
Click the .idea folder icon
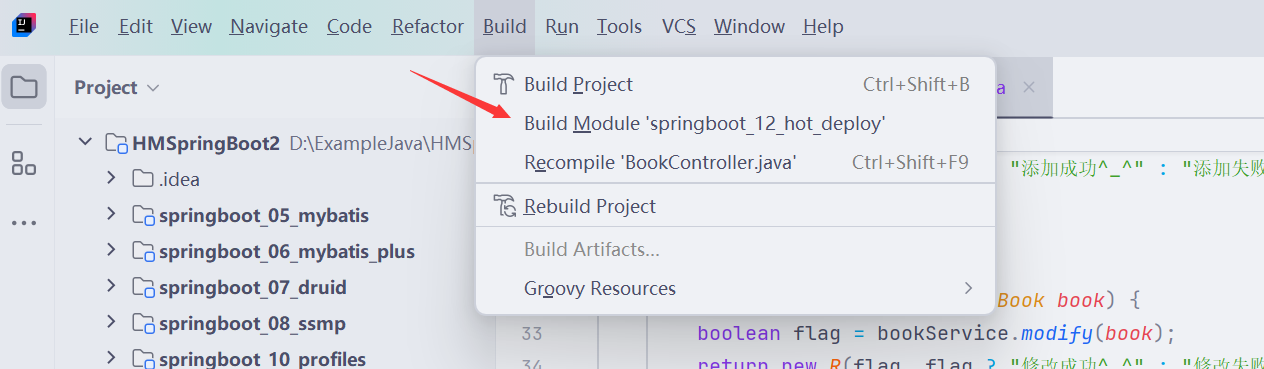(143, 179)
